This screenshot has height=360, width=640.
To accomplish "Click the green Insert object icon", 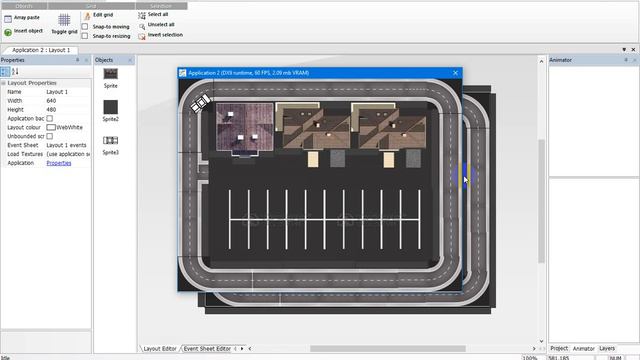I will point(8,32).
